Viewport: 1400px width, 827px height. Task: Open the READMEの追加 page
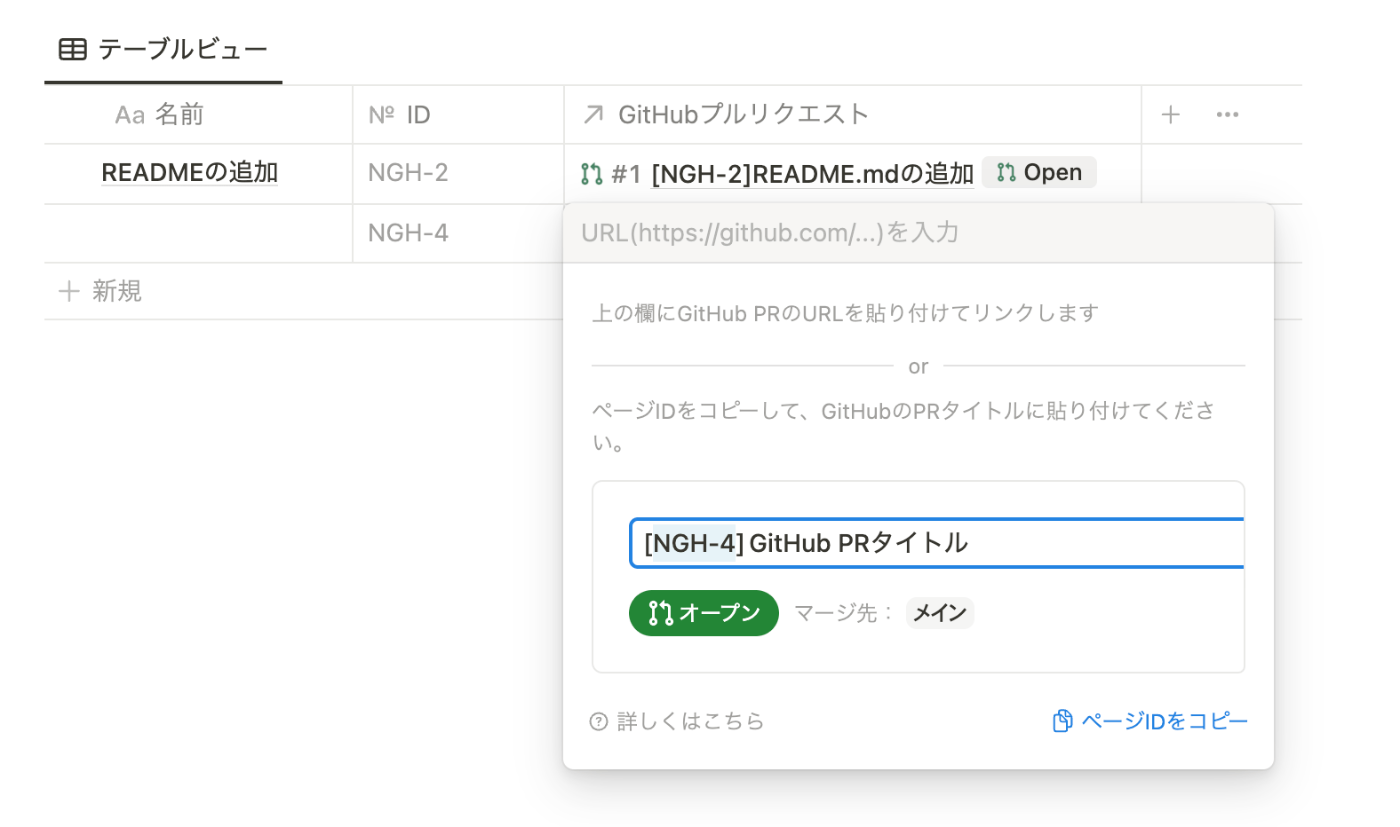click(x=190, y=173)
